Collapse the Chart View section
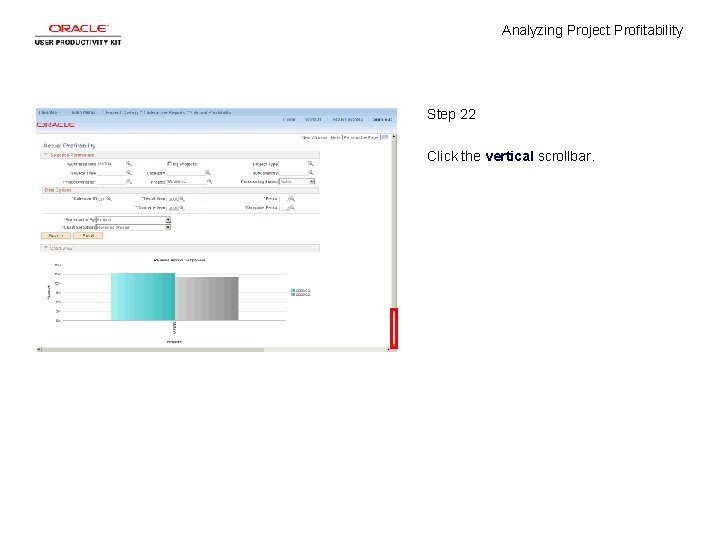Viewport: 720px width, 540px height. click(x=45, y=248)
